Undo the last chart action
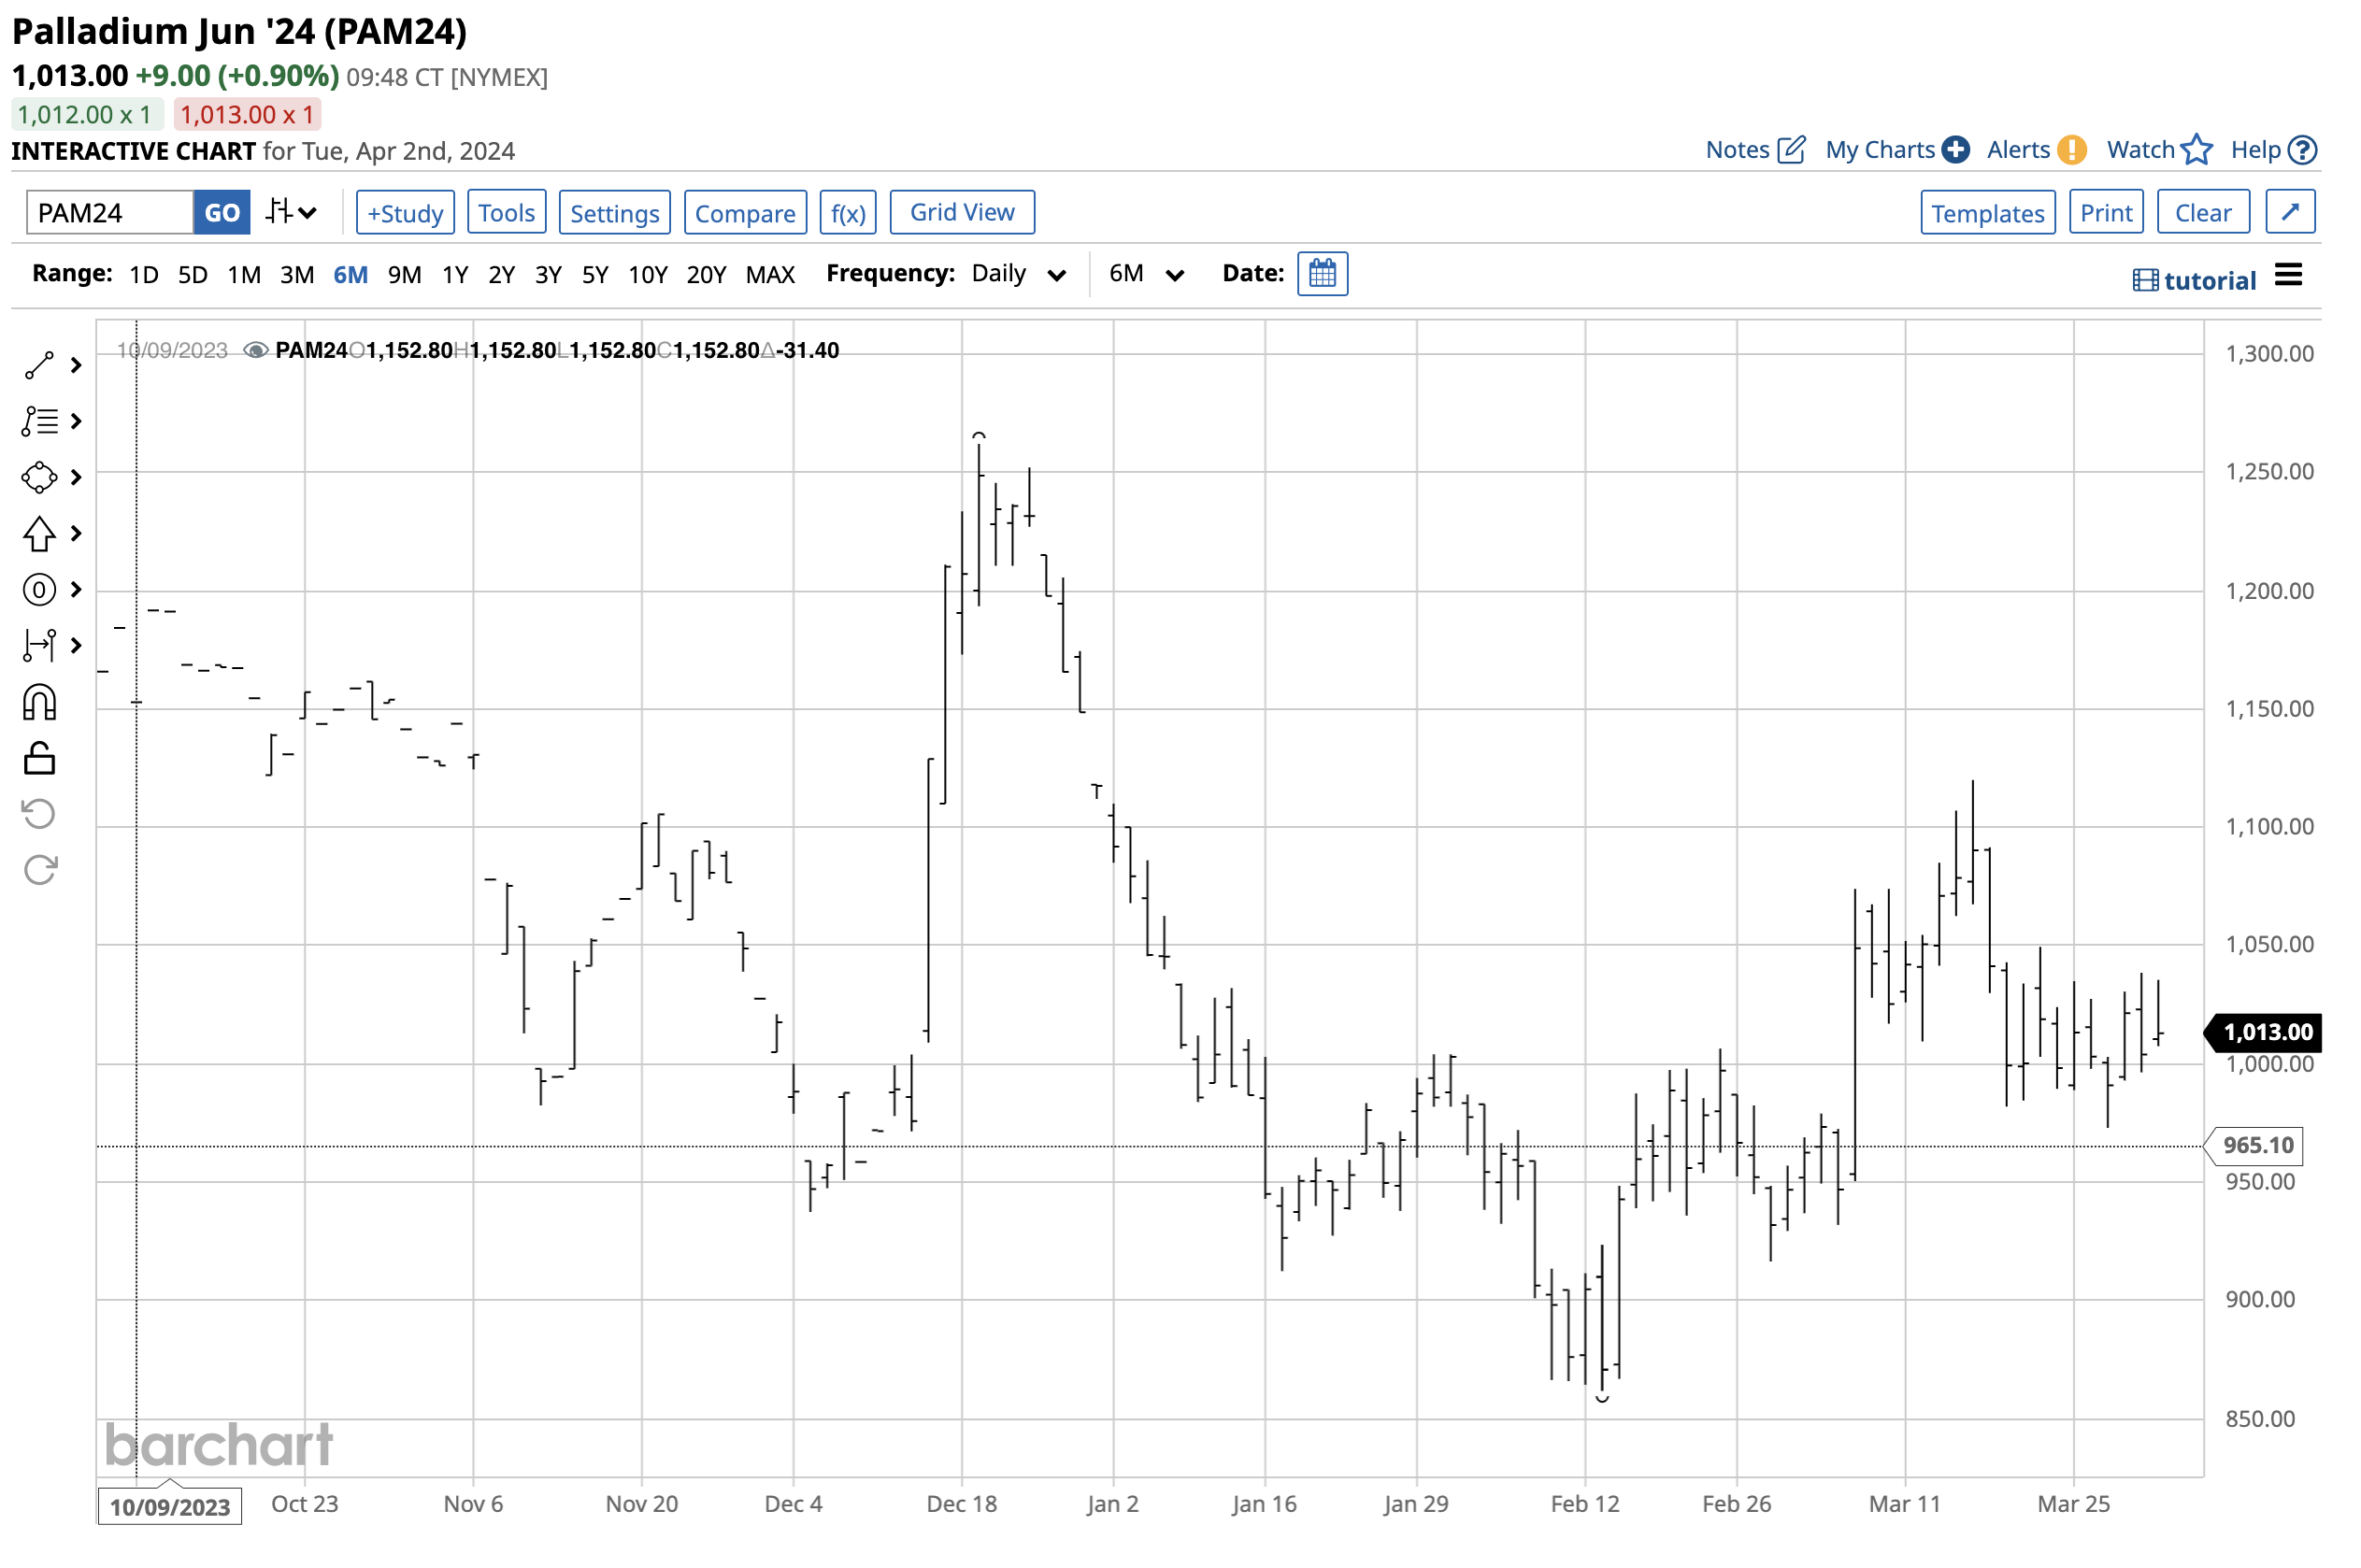2361x1568 pixels. pos(38,812)
